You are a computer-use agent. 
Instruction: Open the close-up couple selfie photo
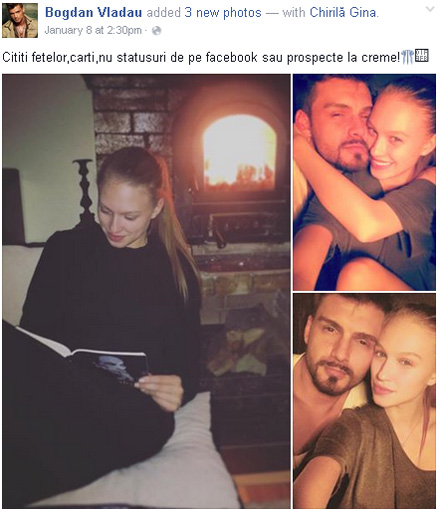click(364, 401)
